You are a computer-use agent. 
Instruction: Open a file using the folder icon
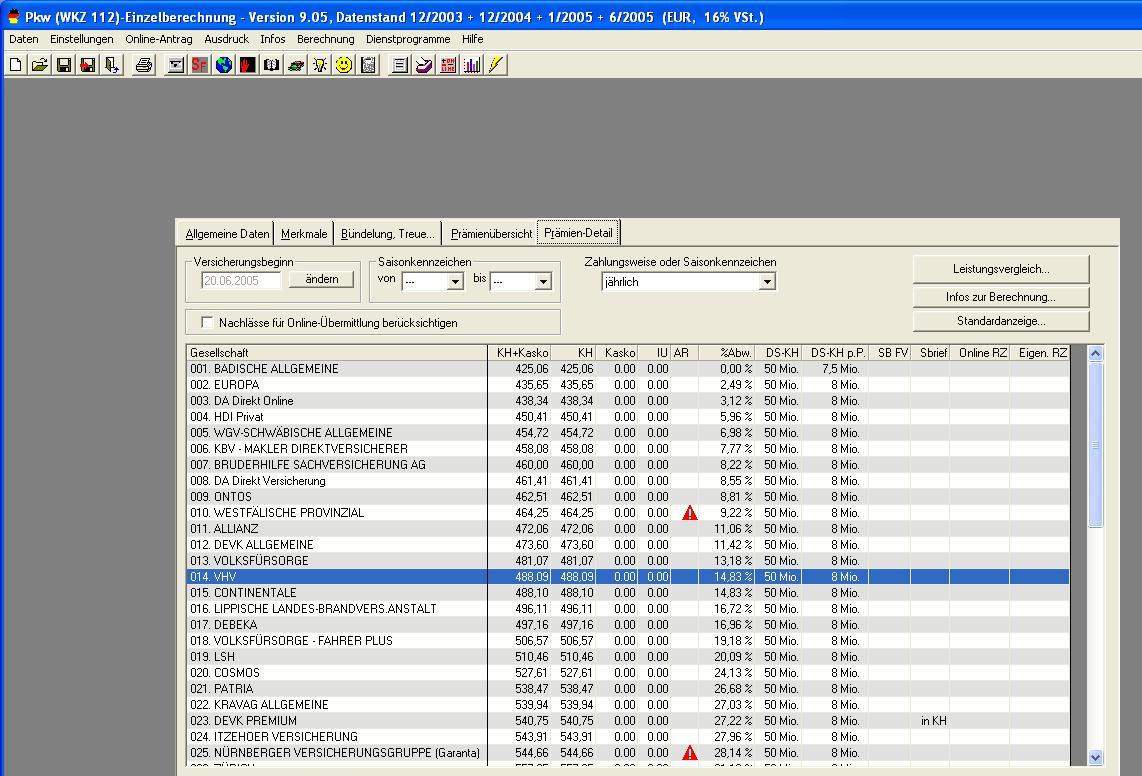coord(39,65)
